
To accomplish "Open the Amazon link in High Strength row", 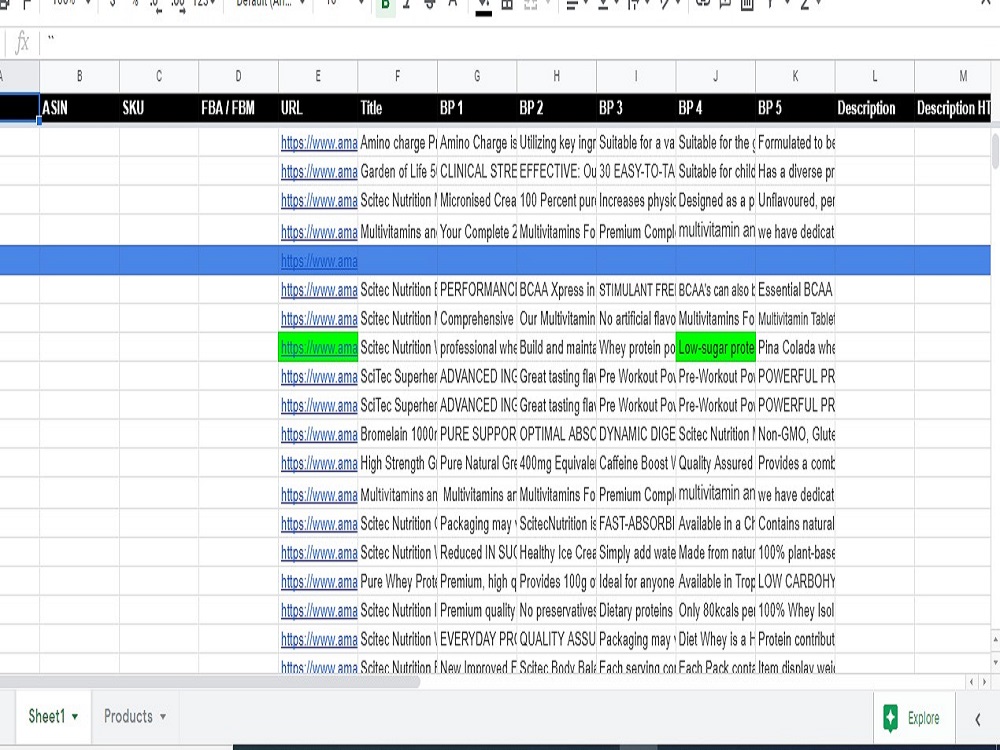I will (x=319, y=464).
